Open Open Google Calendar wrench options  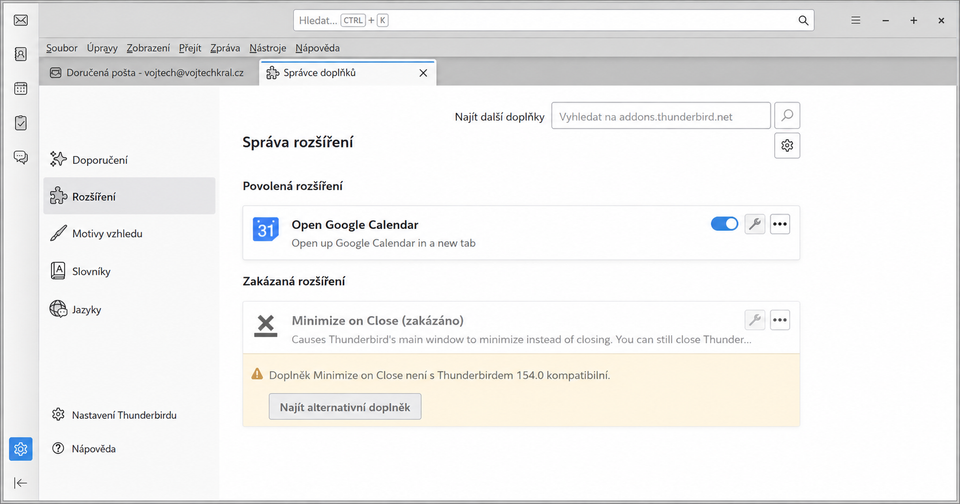tap(755, 224)
